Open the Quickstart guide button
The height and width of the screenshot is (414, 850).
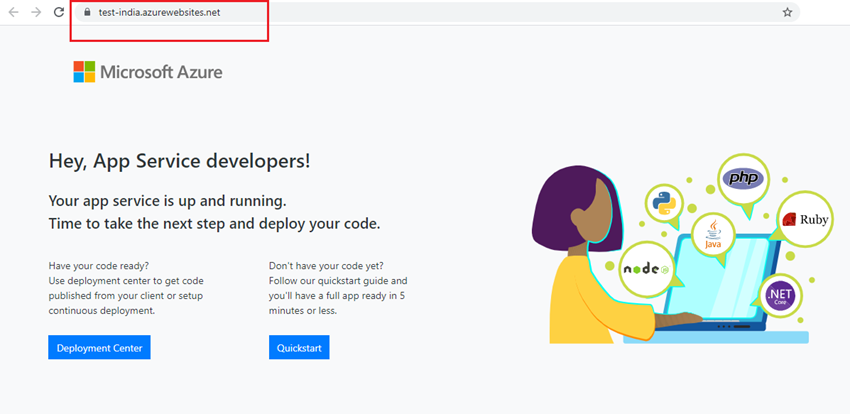pyautogui.click(x=299, y=347)
